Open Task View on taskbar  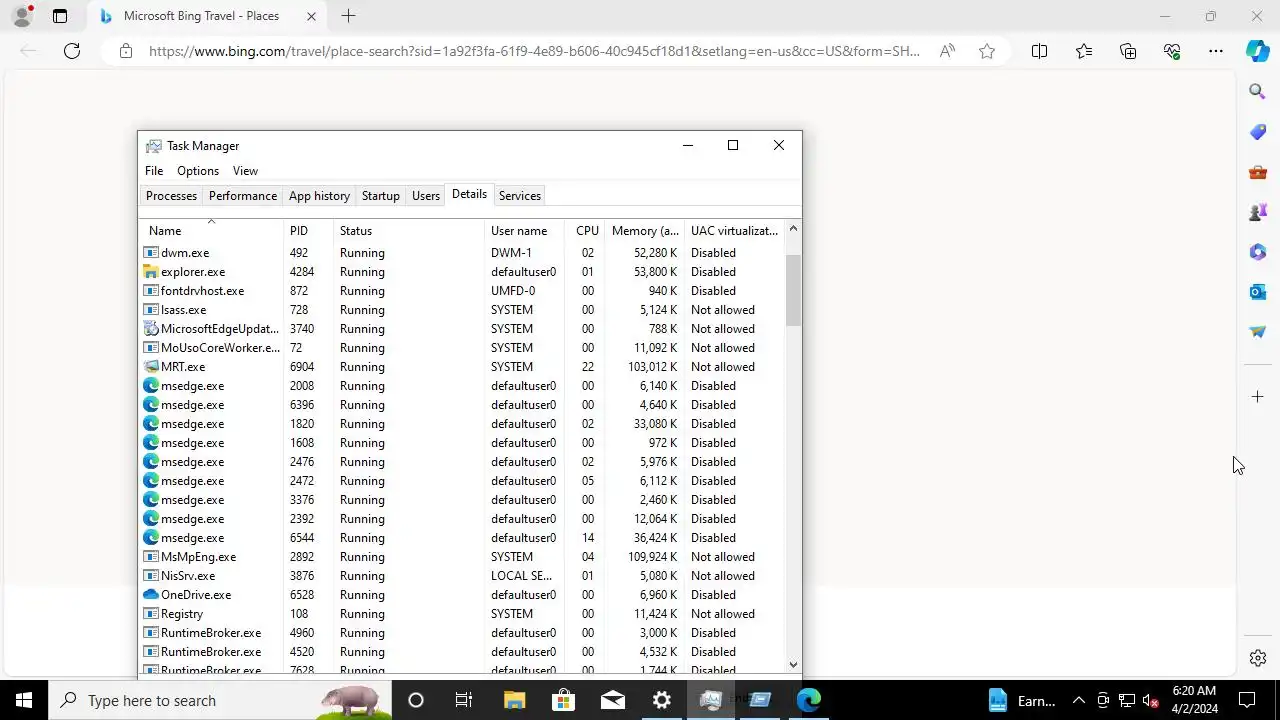464,700
